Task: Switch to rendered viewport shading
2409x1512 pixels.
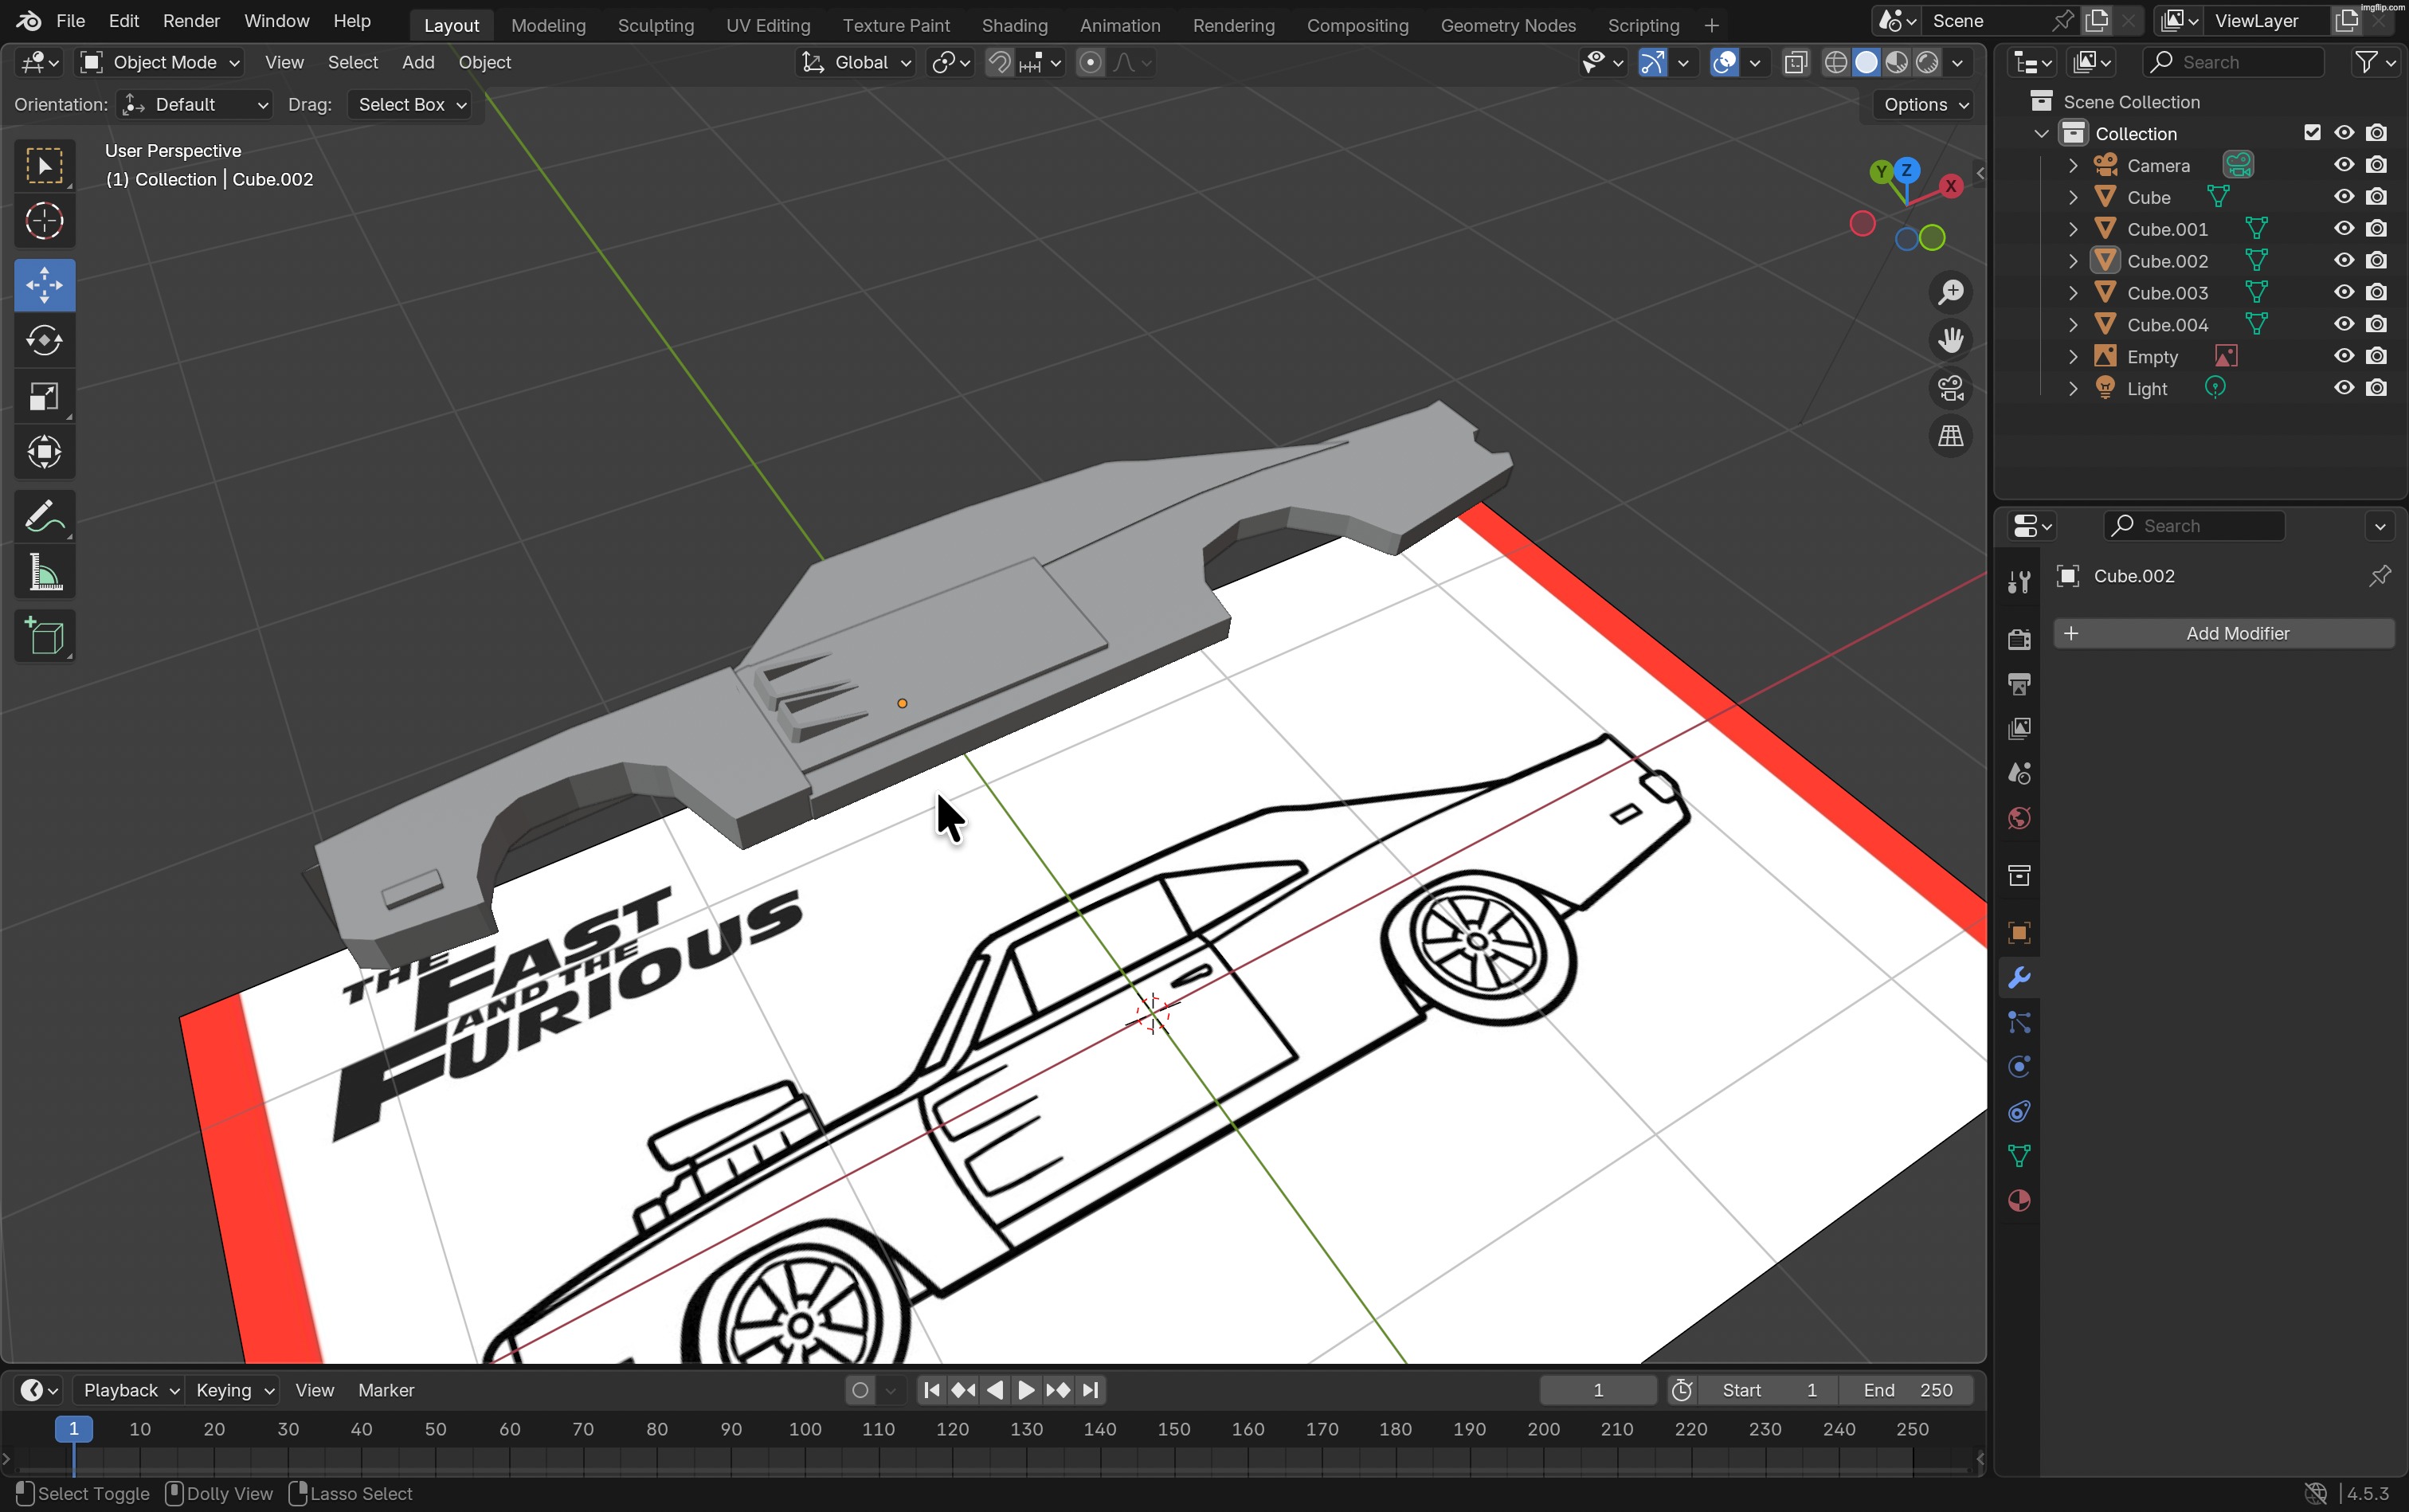Action: click(1928, 63)
